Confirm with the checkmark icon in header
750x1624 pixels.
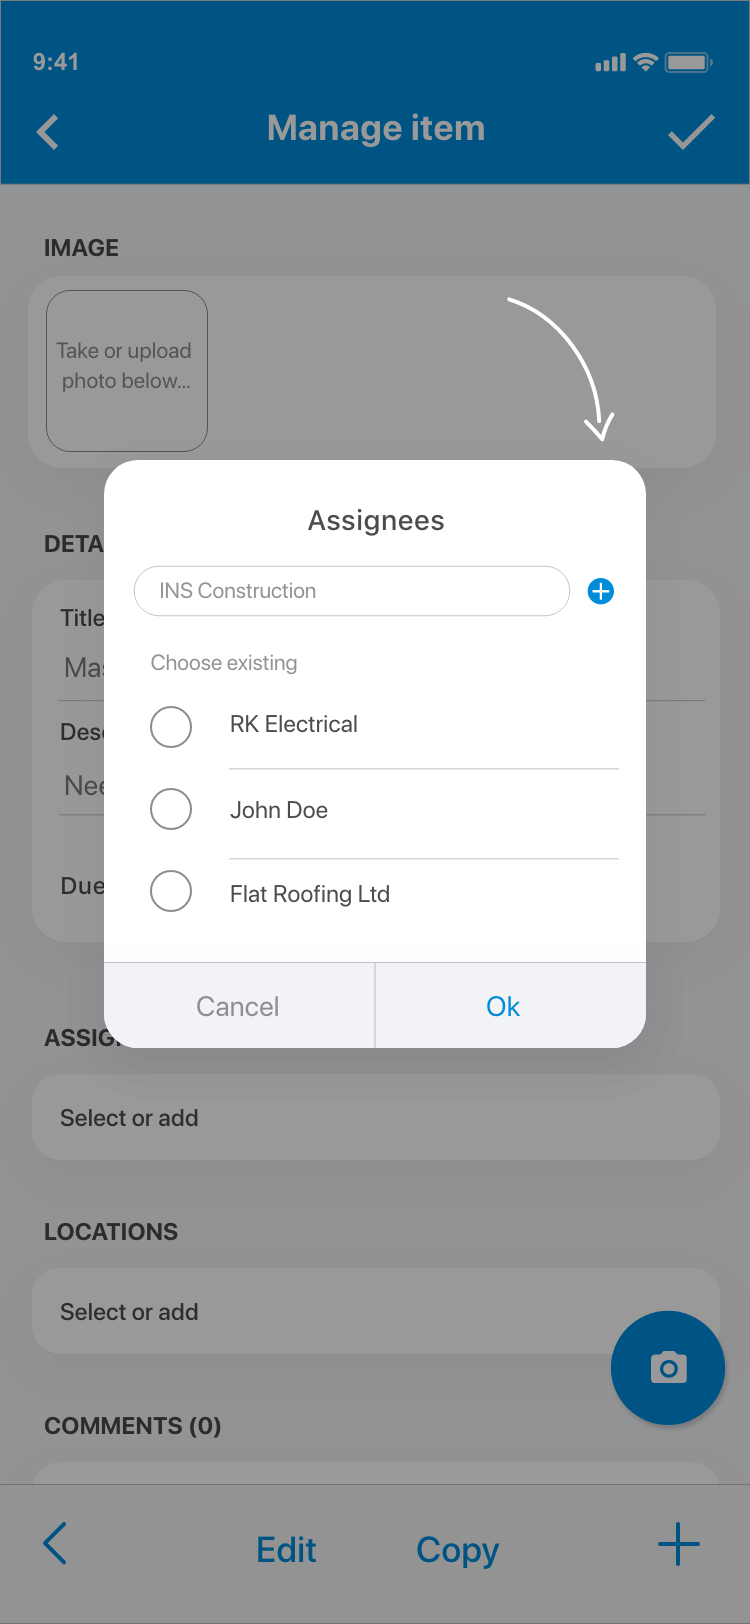pyautogui.click(x=691, y=132)
